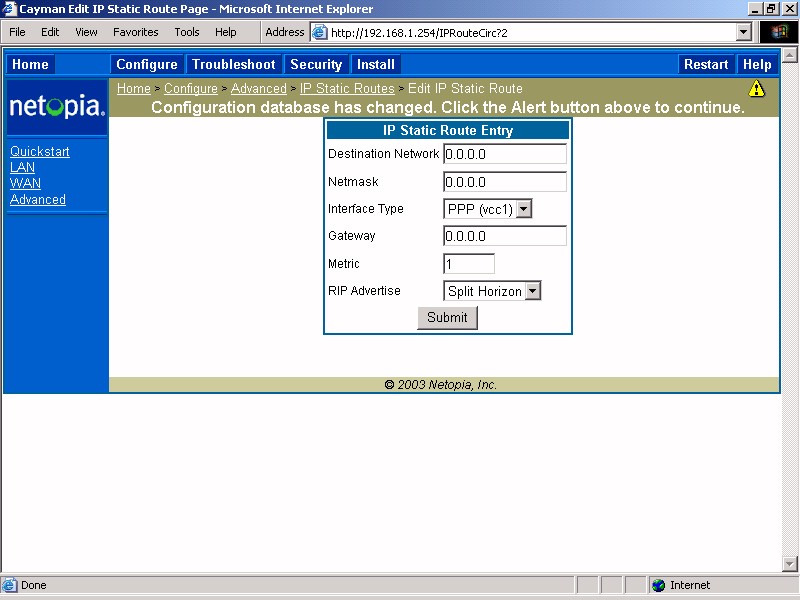Click the Internet zone globe icon
800x600 pixels.
point(658,585)
